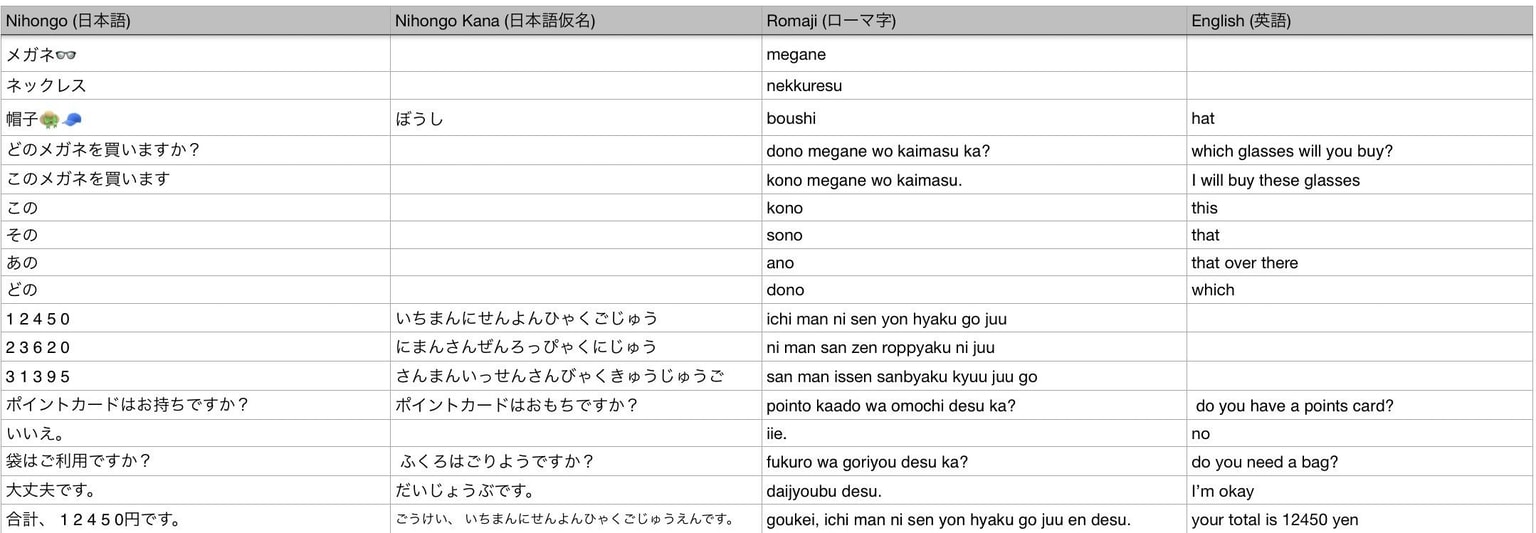Select kana cell さんまんいっせんさんびゃくきゅうじゅうご
Screen dimensions: 1536x533
575,376
